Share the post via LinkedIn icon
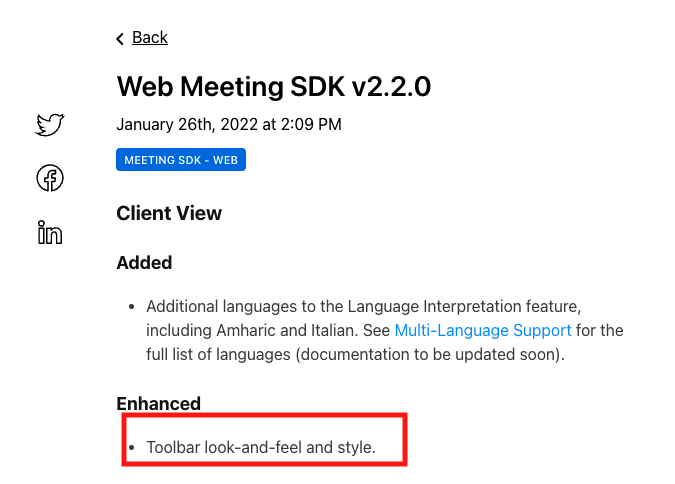The image size is (675, 484). pyautogui.click(x=50, y=233)
